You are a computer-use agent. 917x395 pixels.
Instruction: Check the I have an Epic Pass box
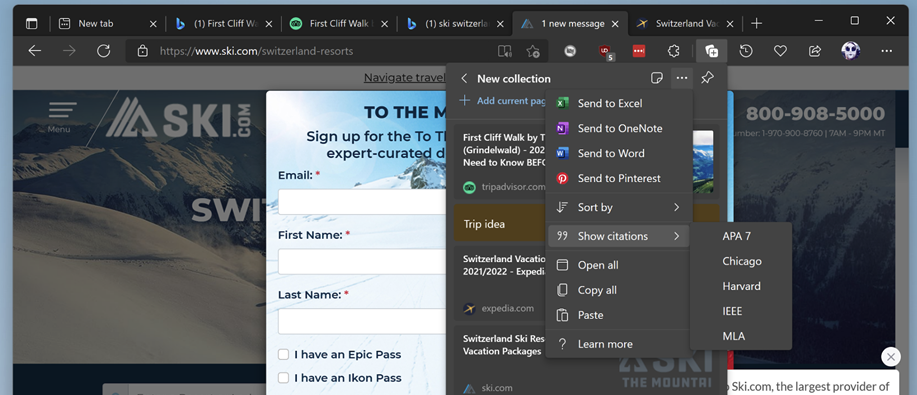[284, 354]
